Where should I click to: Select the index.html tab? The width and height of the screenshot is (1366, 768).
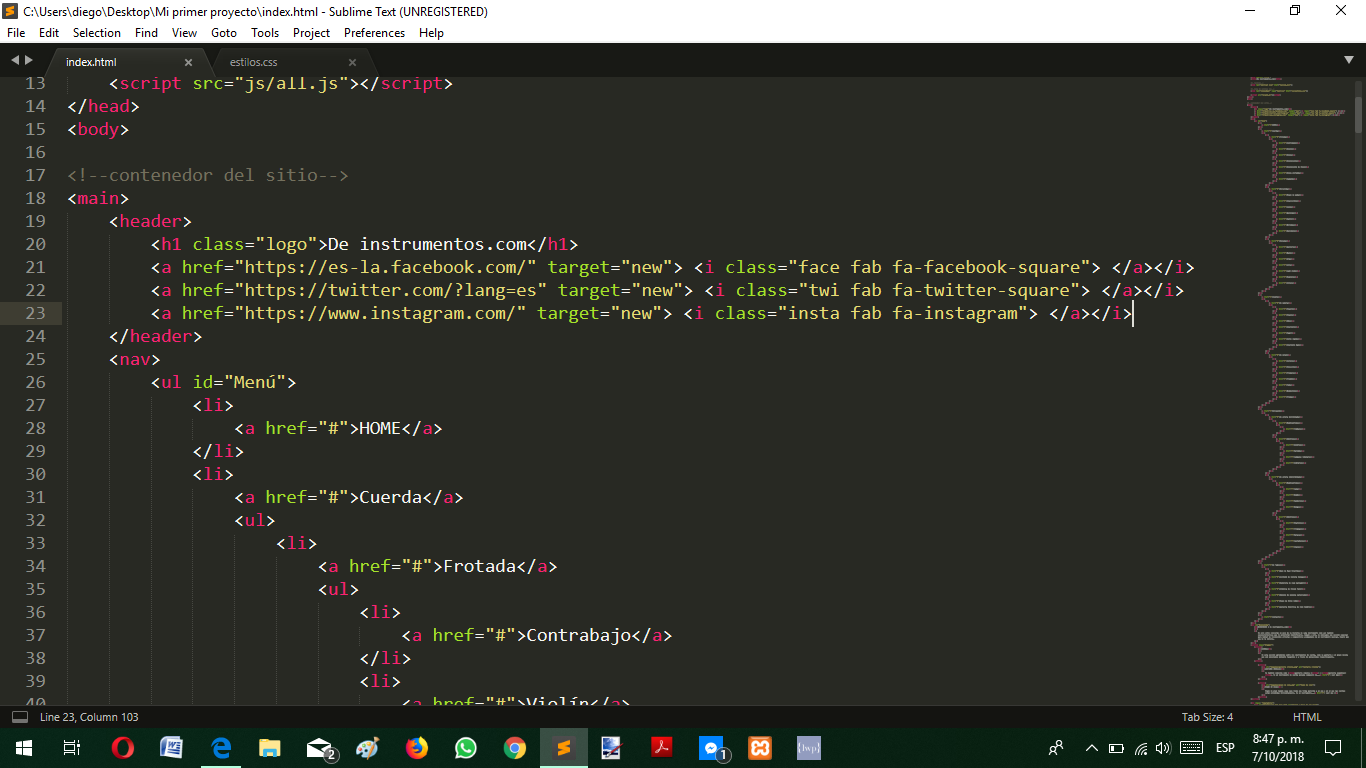tap(91, 62)
